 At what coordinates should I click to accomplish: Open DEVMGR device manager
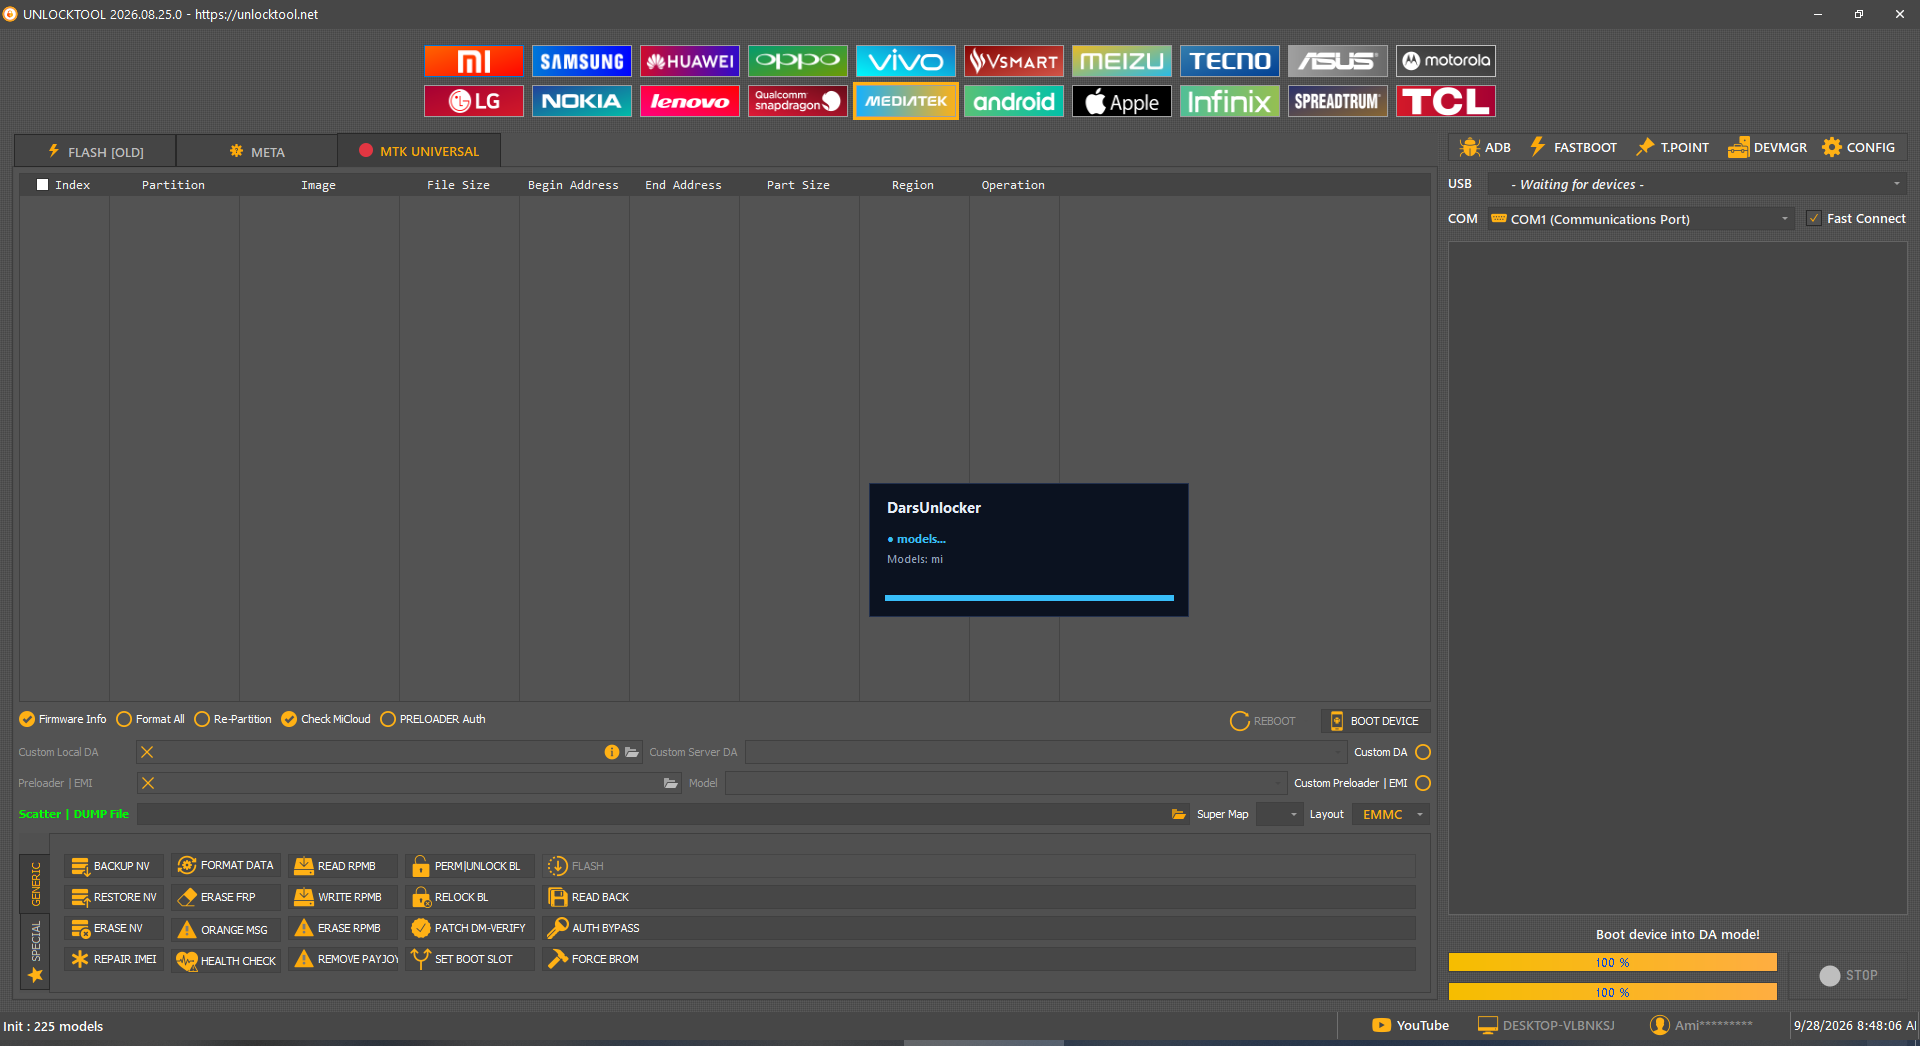pyautogui.click(x=1767, y=147)
